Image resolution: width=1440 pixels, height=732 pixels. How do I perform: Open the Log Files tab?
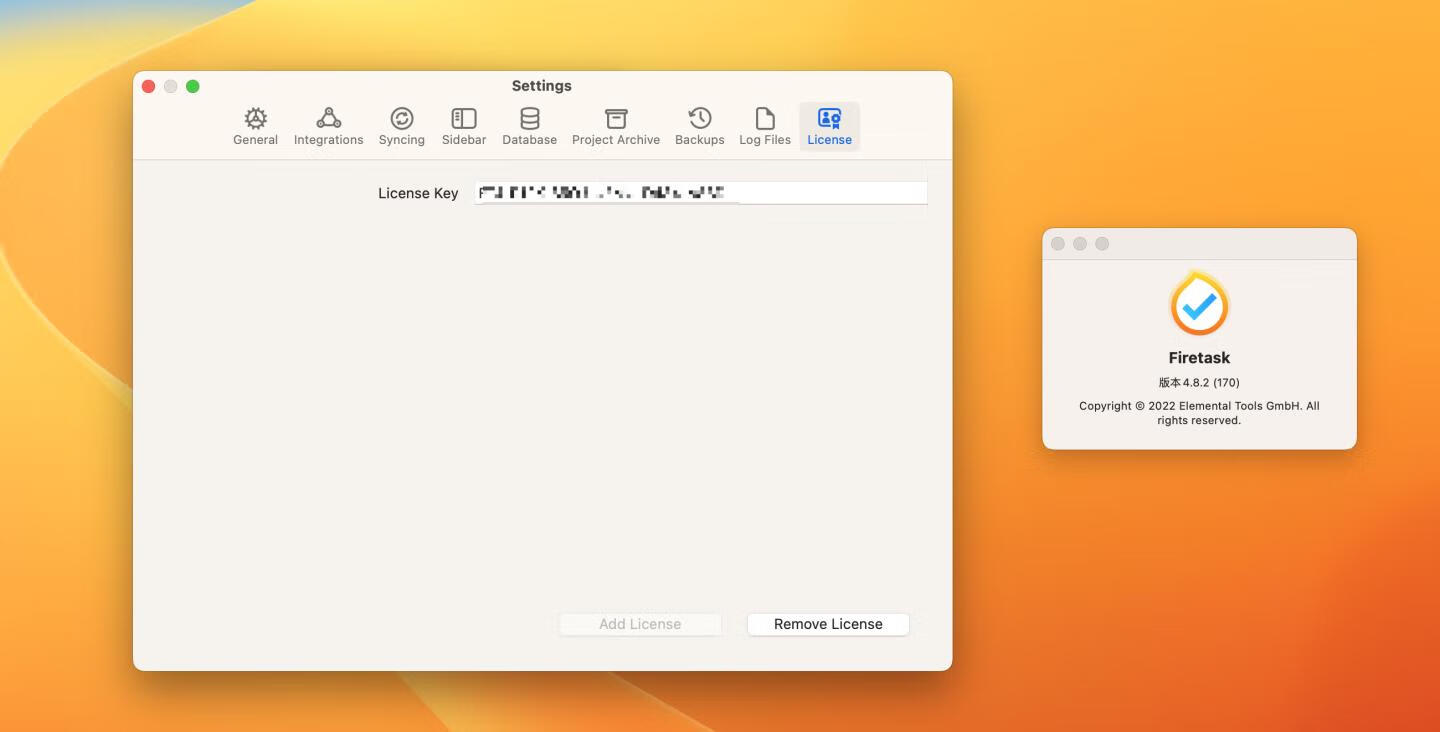click(x=765, y=127)
